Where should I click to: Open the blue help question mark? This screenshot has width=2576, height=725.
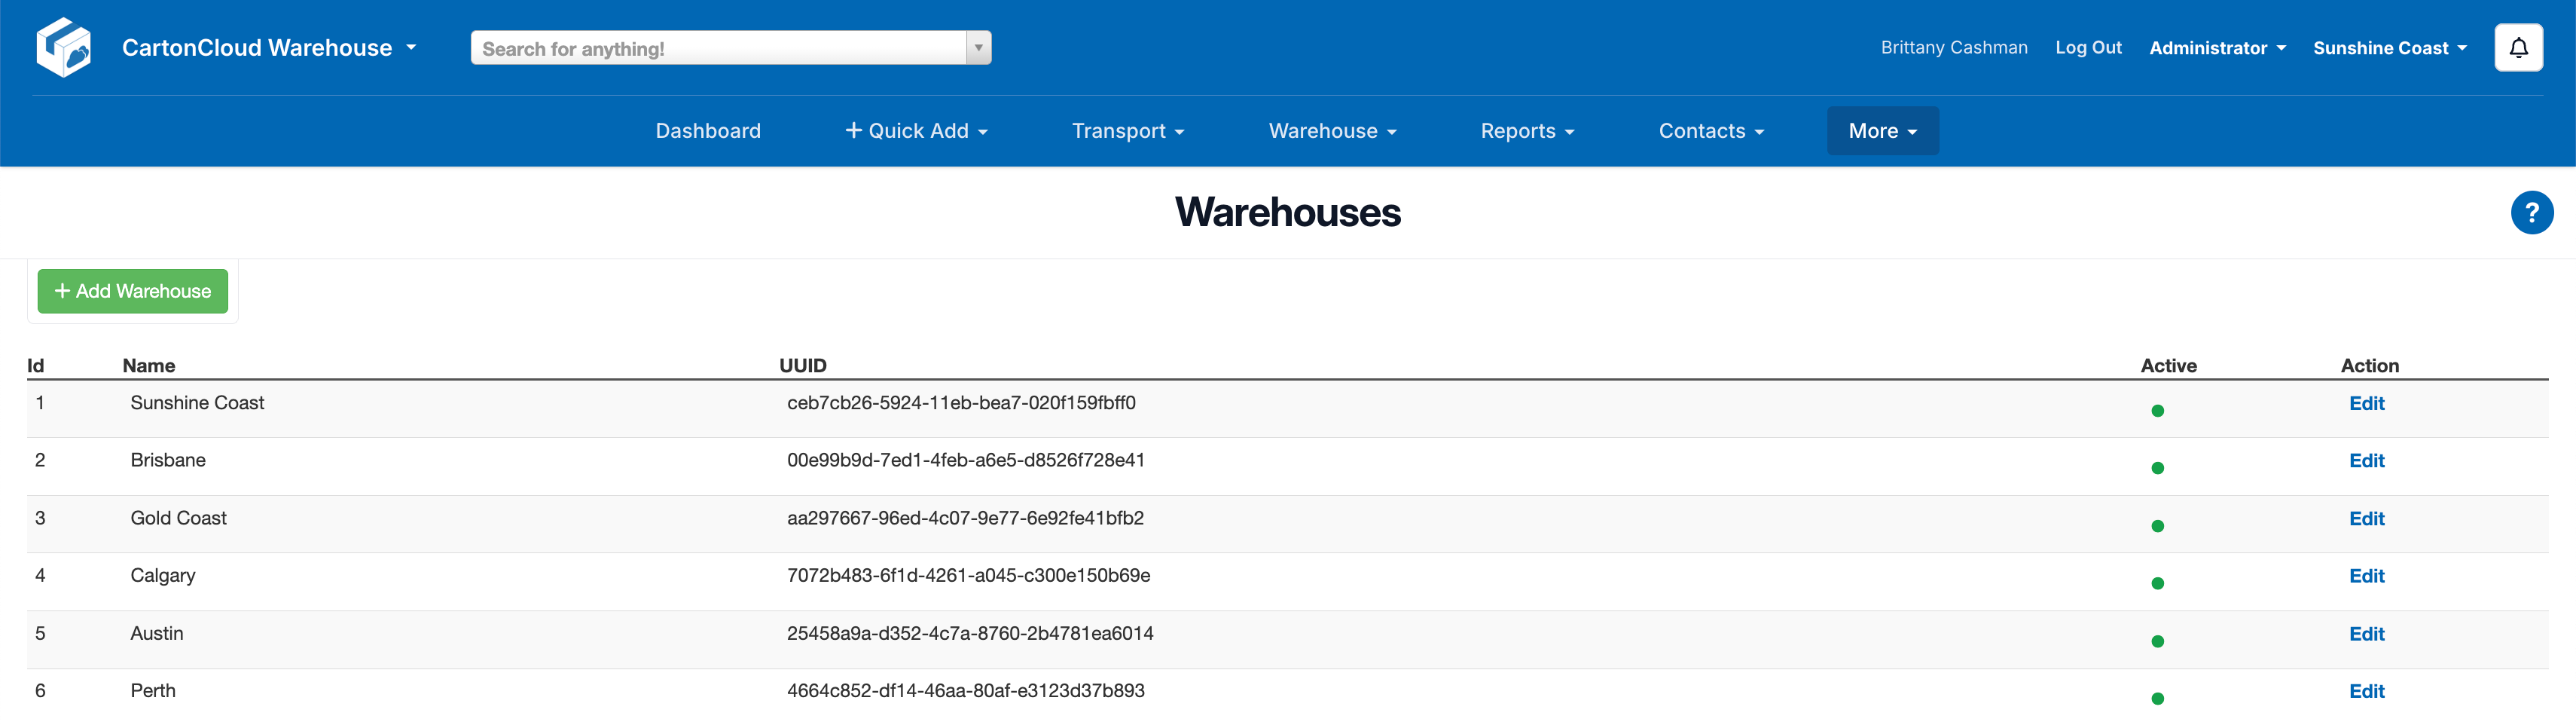point(2531,212)
